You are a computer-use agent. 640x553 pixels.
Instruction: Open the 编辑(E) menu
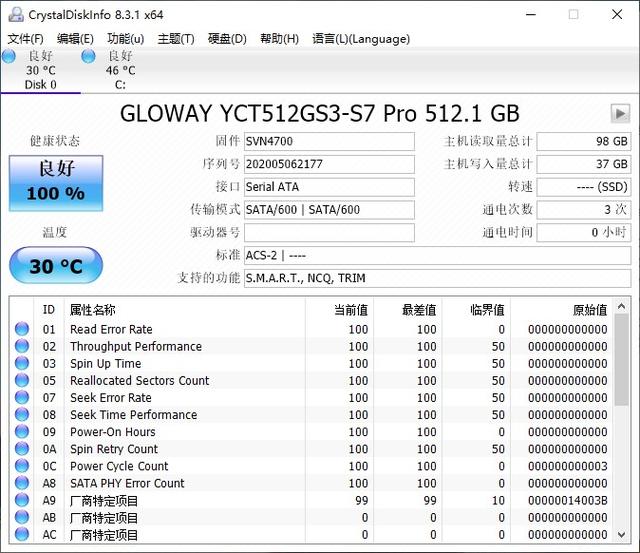click(x=75, y=39)
